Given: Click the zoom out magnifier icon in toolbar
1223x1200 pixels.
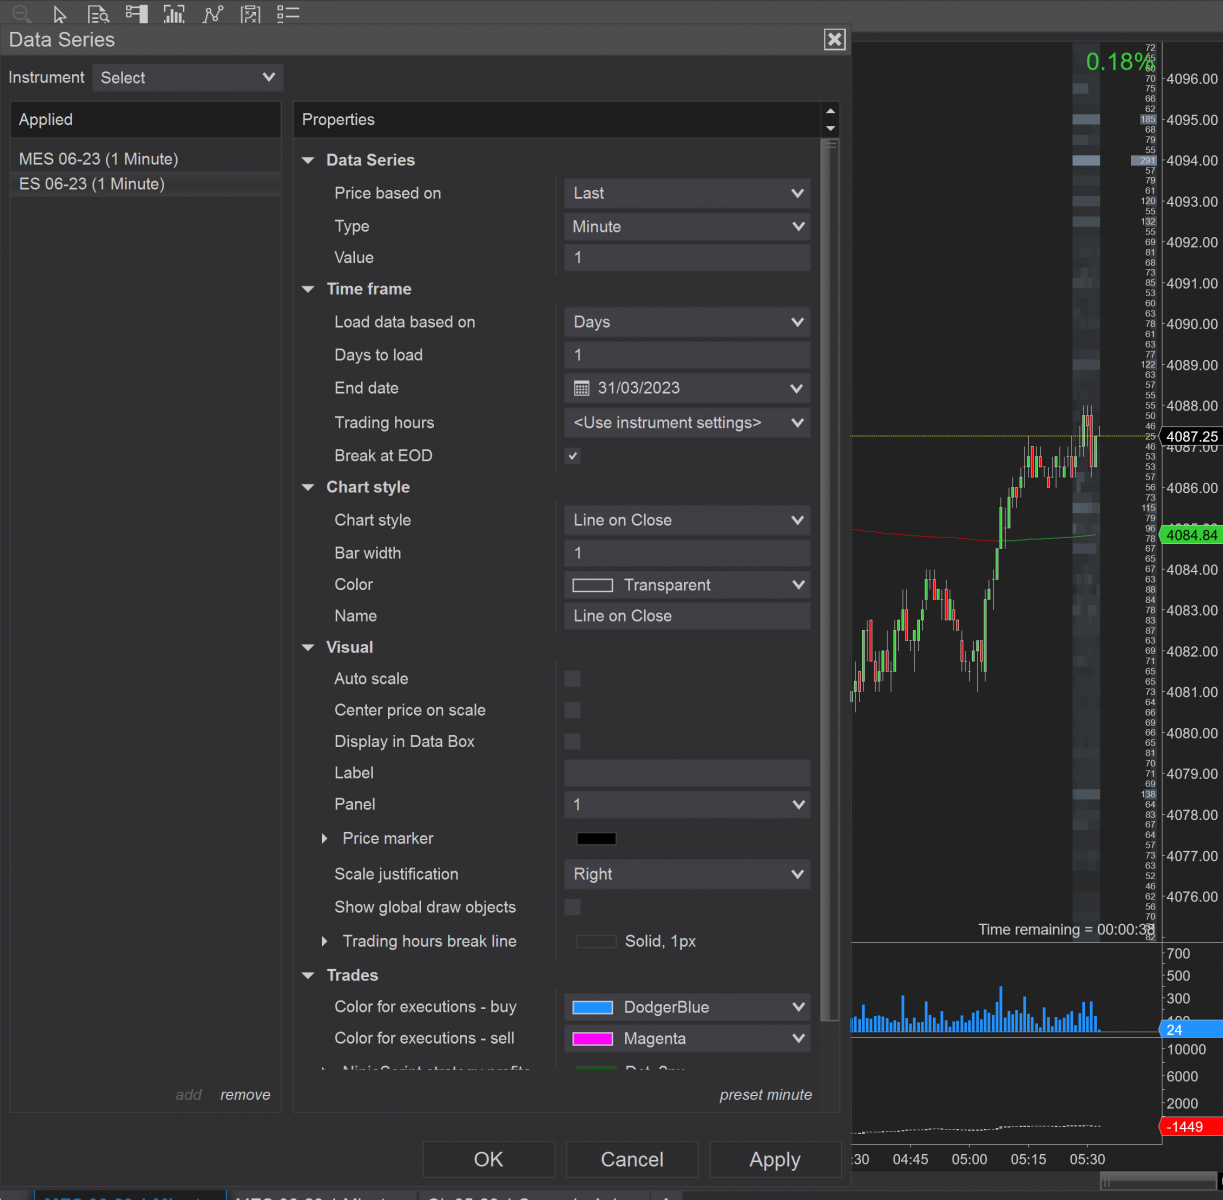Looking at the screenshot, I should 21,13.
